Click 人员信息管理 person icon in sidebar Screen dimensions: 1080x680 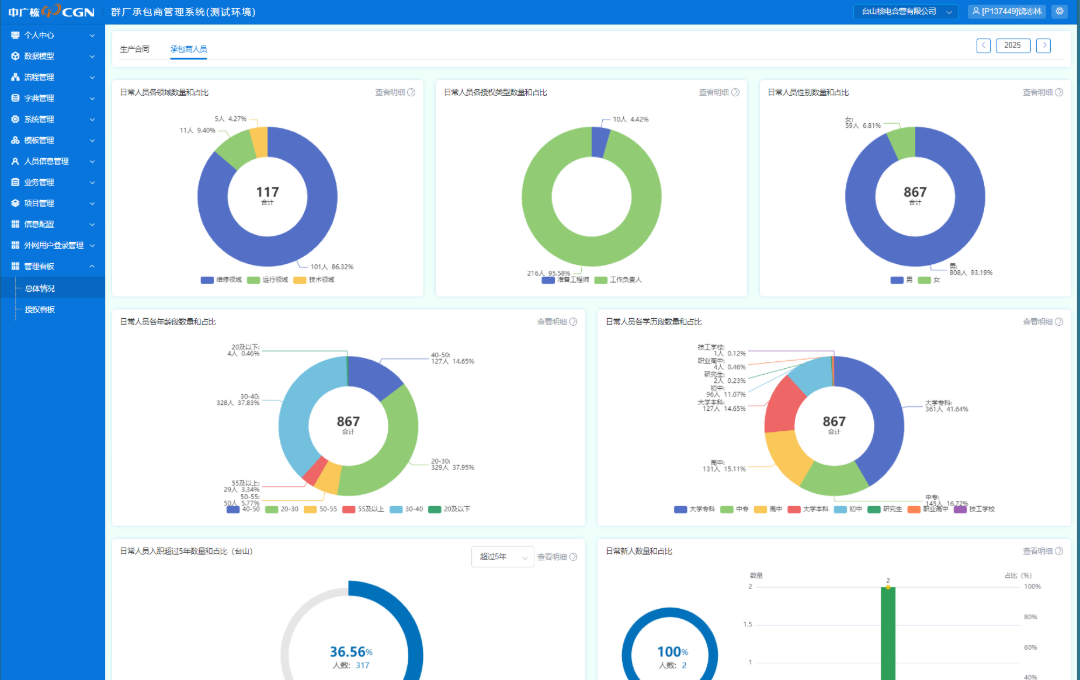(x=15, y=161)
